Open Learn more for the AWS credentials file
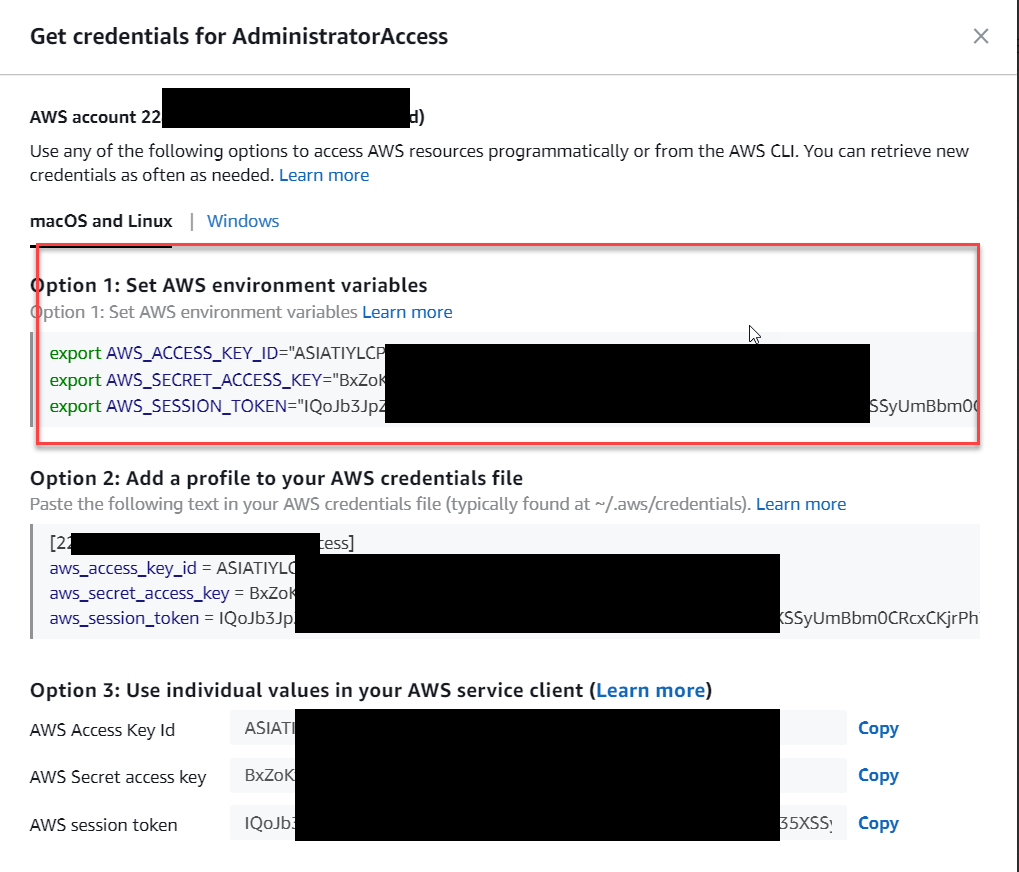This screenshot has height=872, width=1019. (x=799, y=503)
